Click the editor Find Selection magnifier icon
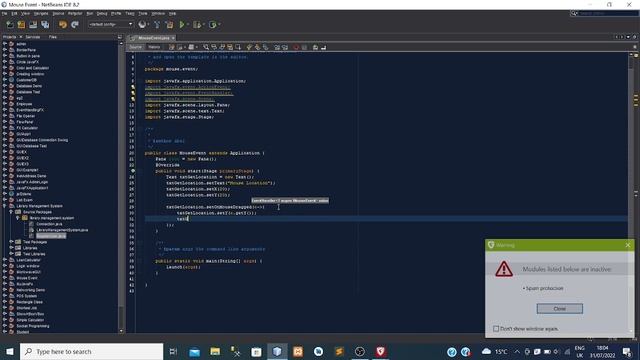 (x=206, y=47)
